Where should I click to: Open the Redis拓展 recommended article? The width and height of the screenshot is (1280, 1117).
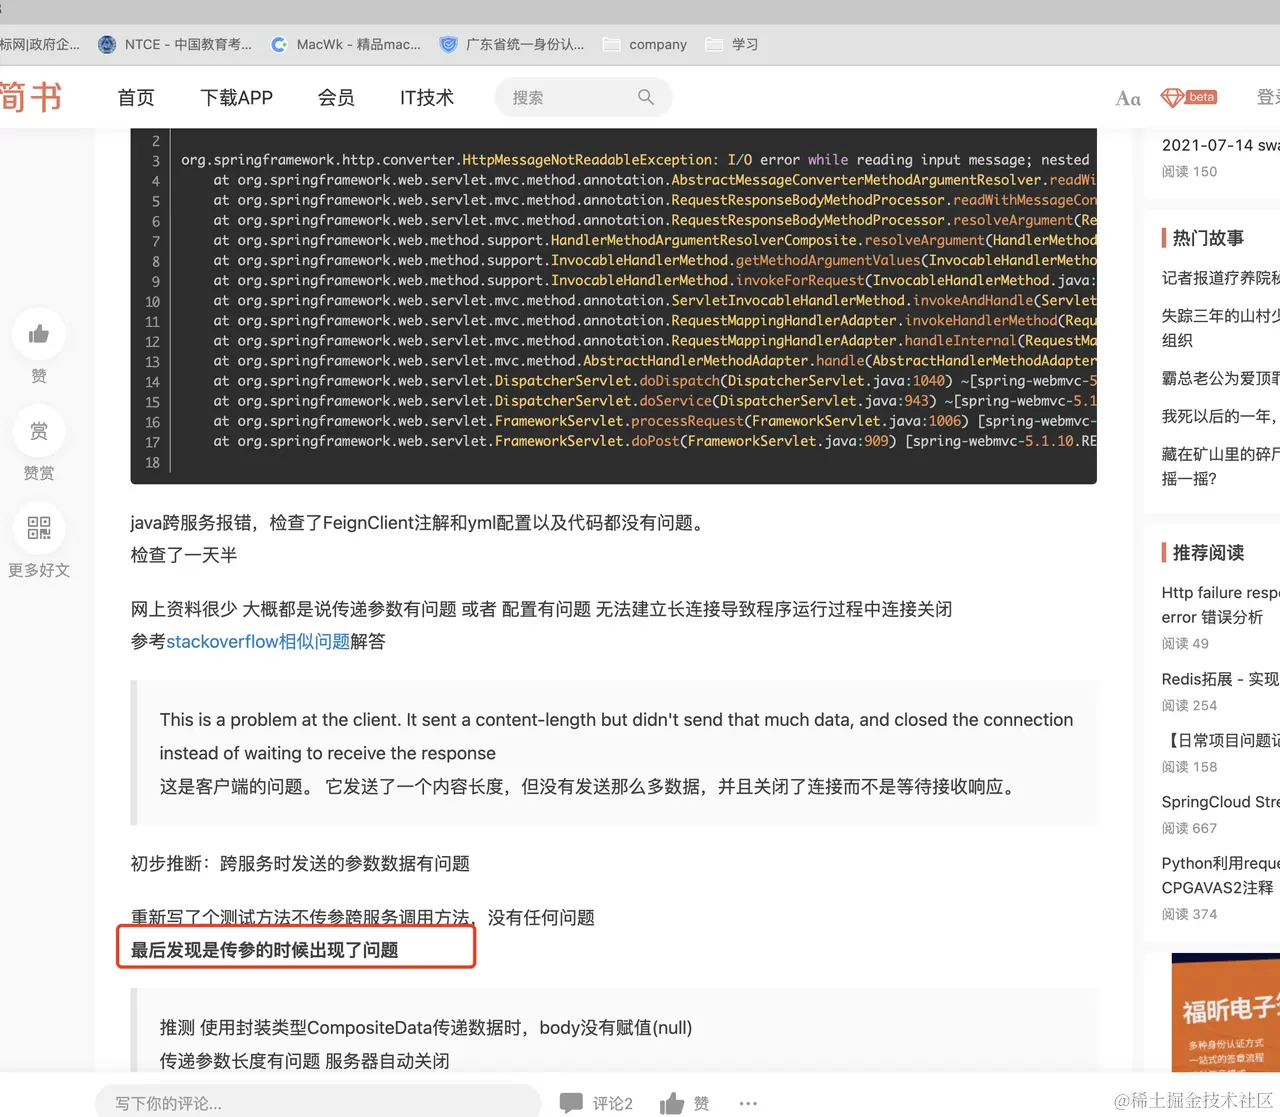click(x=1220, y=679)
